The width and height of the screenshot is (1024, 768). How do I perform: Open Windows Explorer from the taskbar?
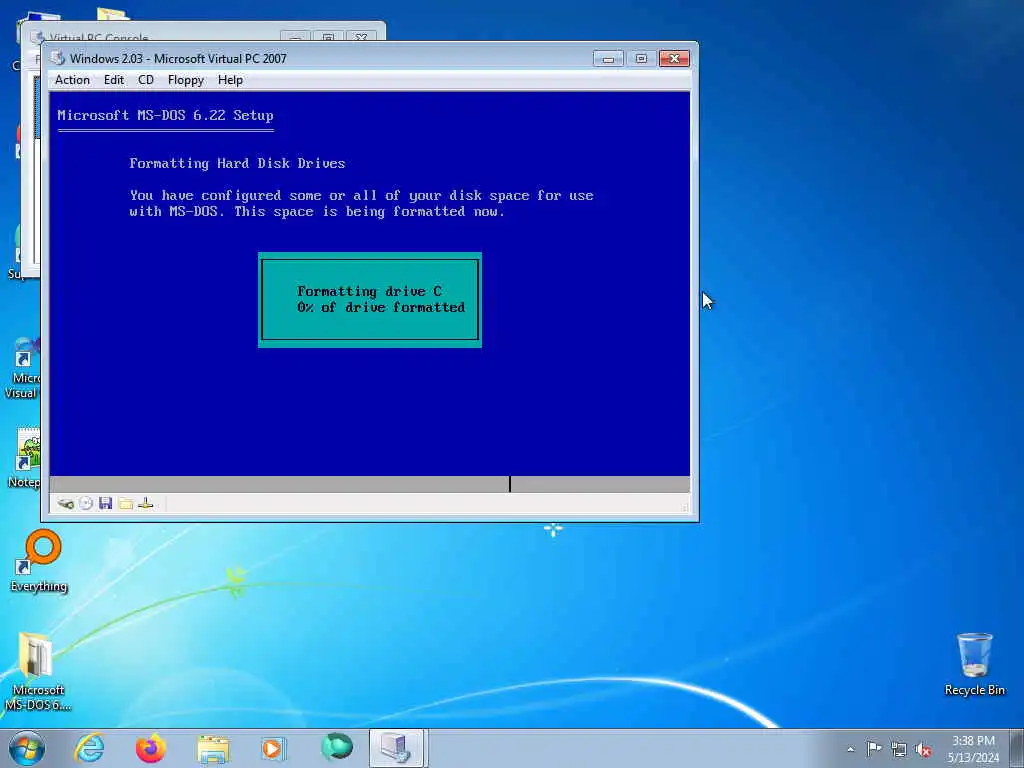[214, 748]
